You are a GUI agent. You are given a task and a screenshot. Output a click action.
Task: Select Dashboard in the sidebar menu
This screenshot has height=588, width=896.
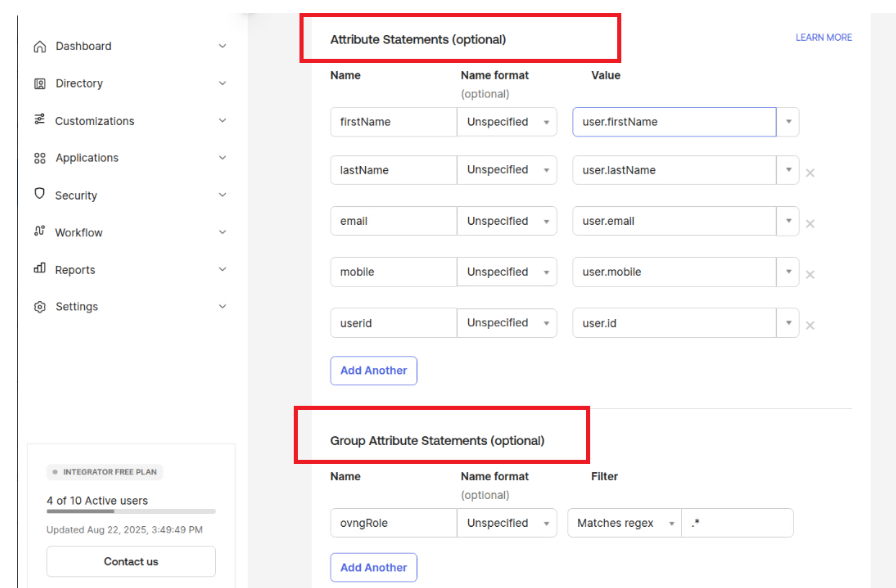tap(84, 46)
